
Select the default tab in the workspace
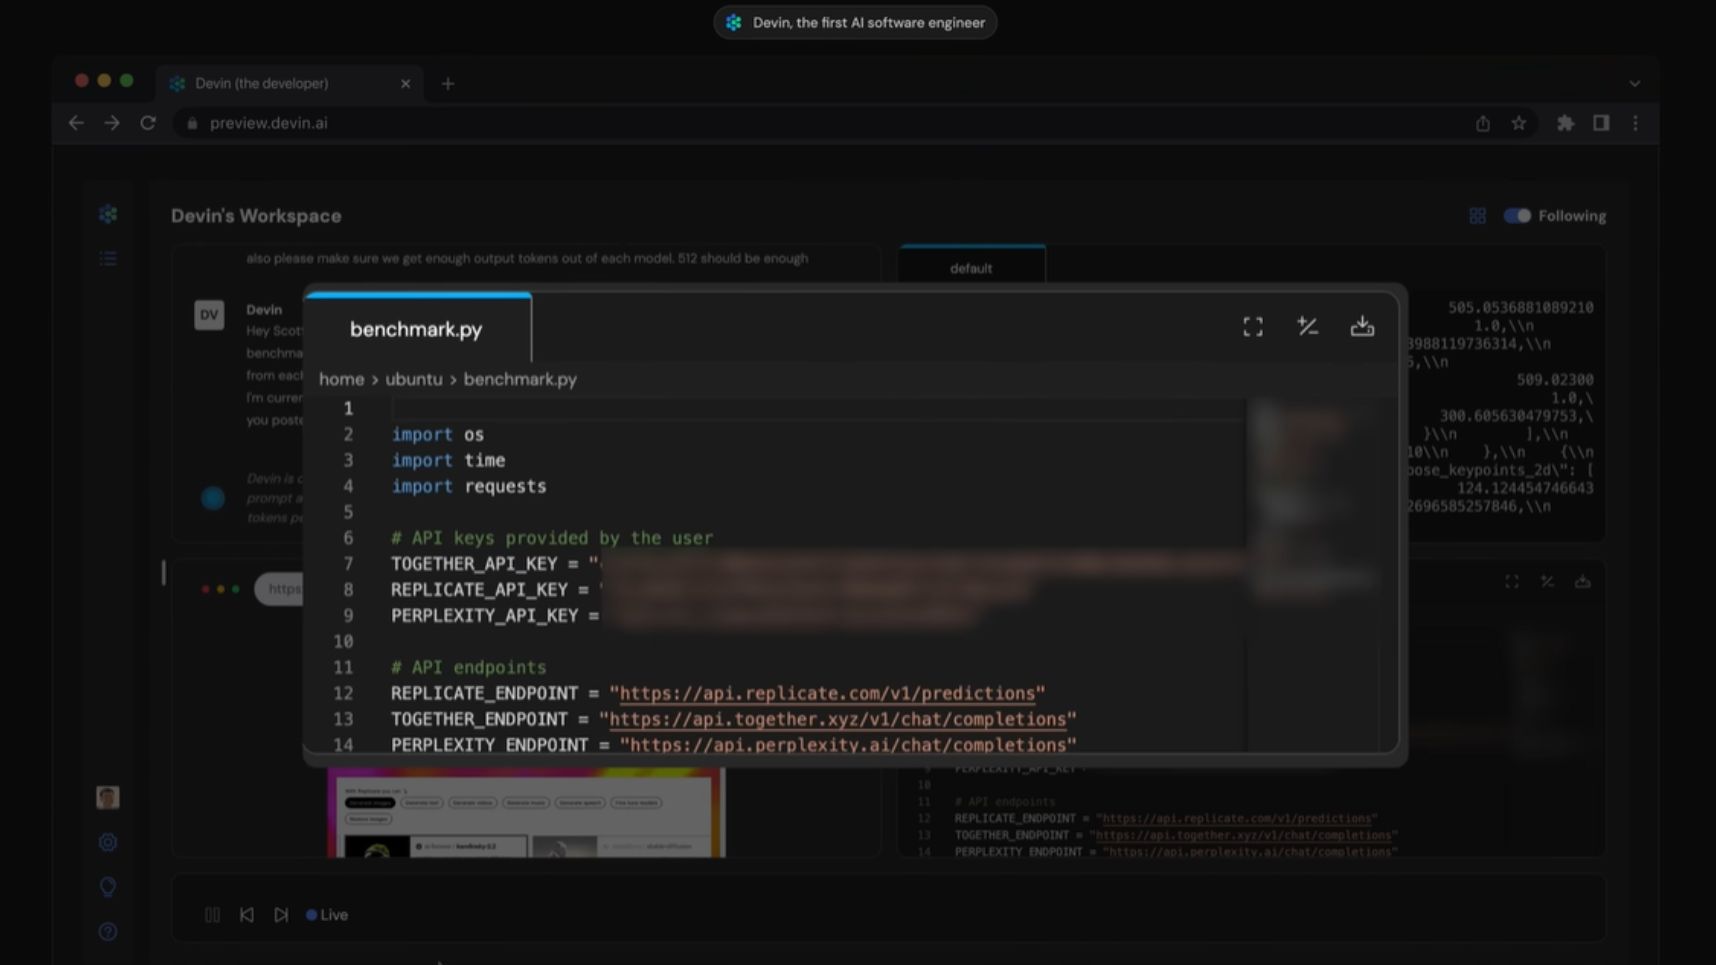[x=971, y=267]
